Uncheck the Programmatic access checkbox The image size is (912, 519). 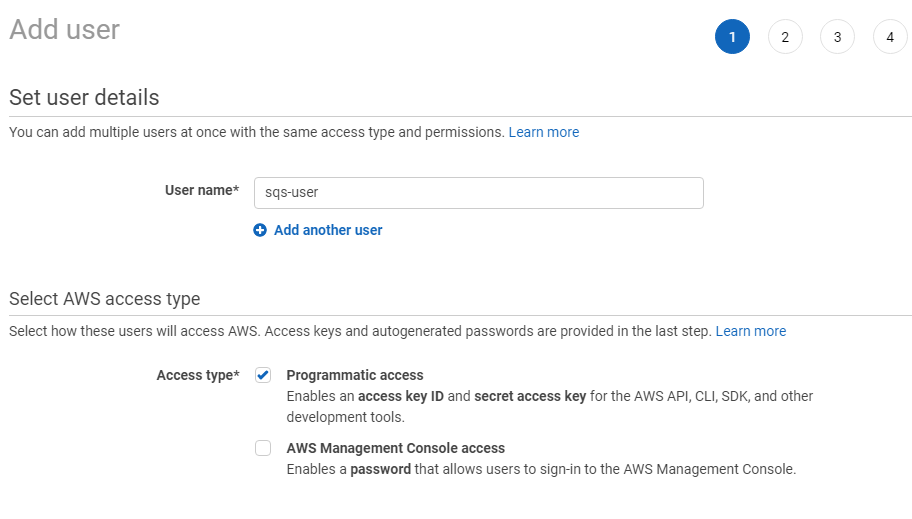(263, 375)
